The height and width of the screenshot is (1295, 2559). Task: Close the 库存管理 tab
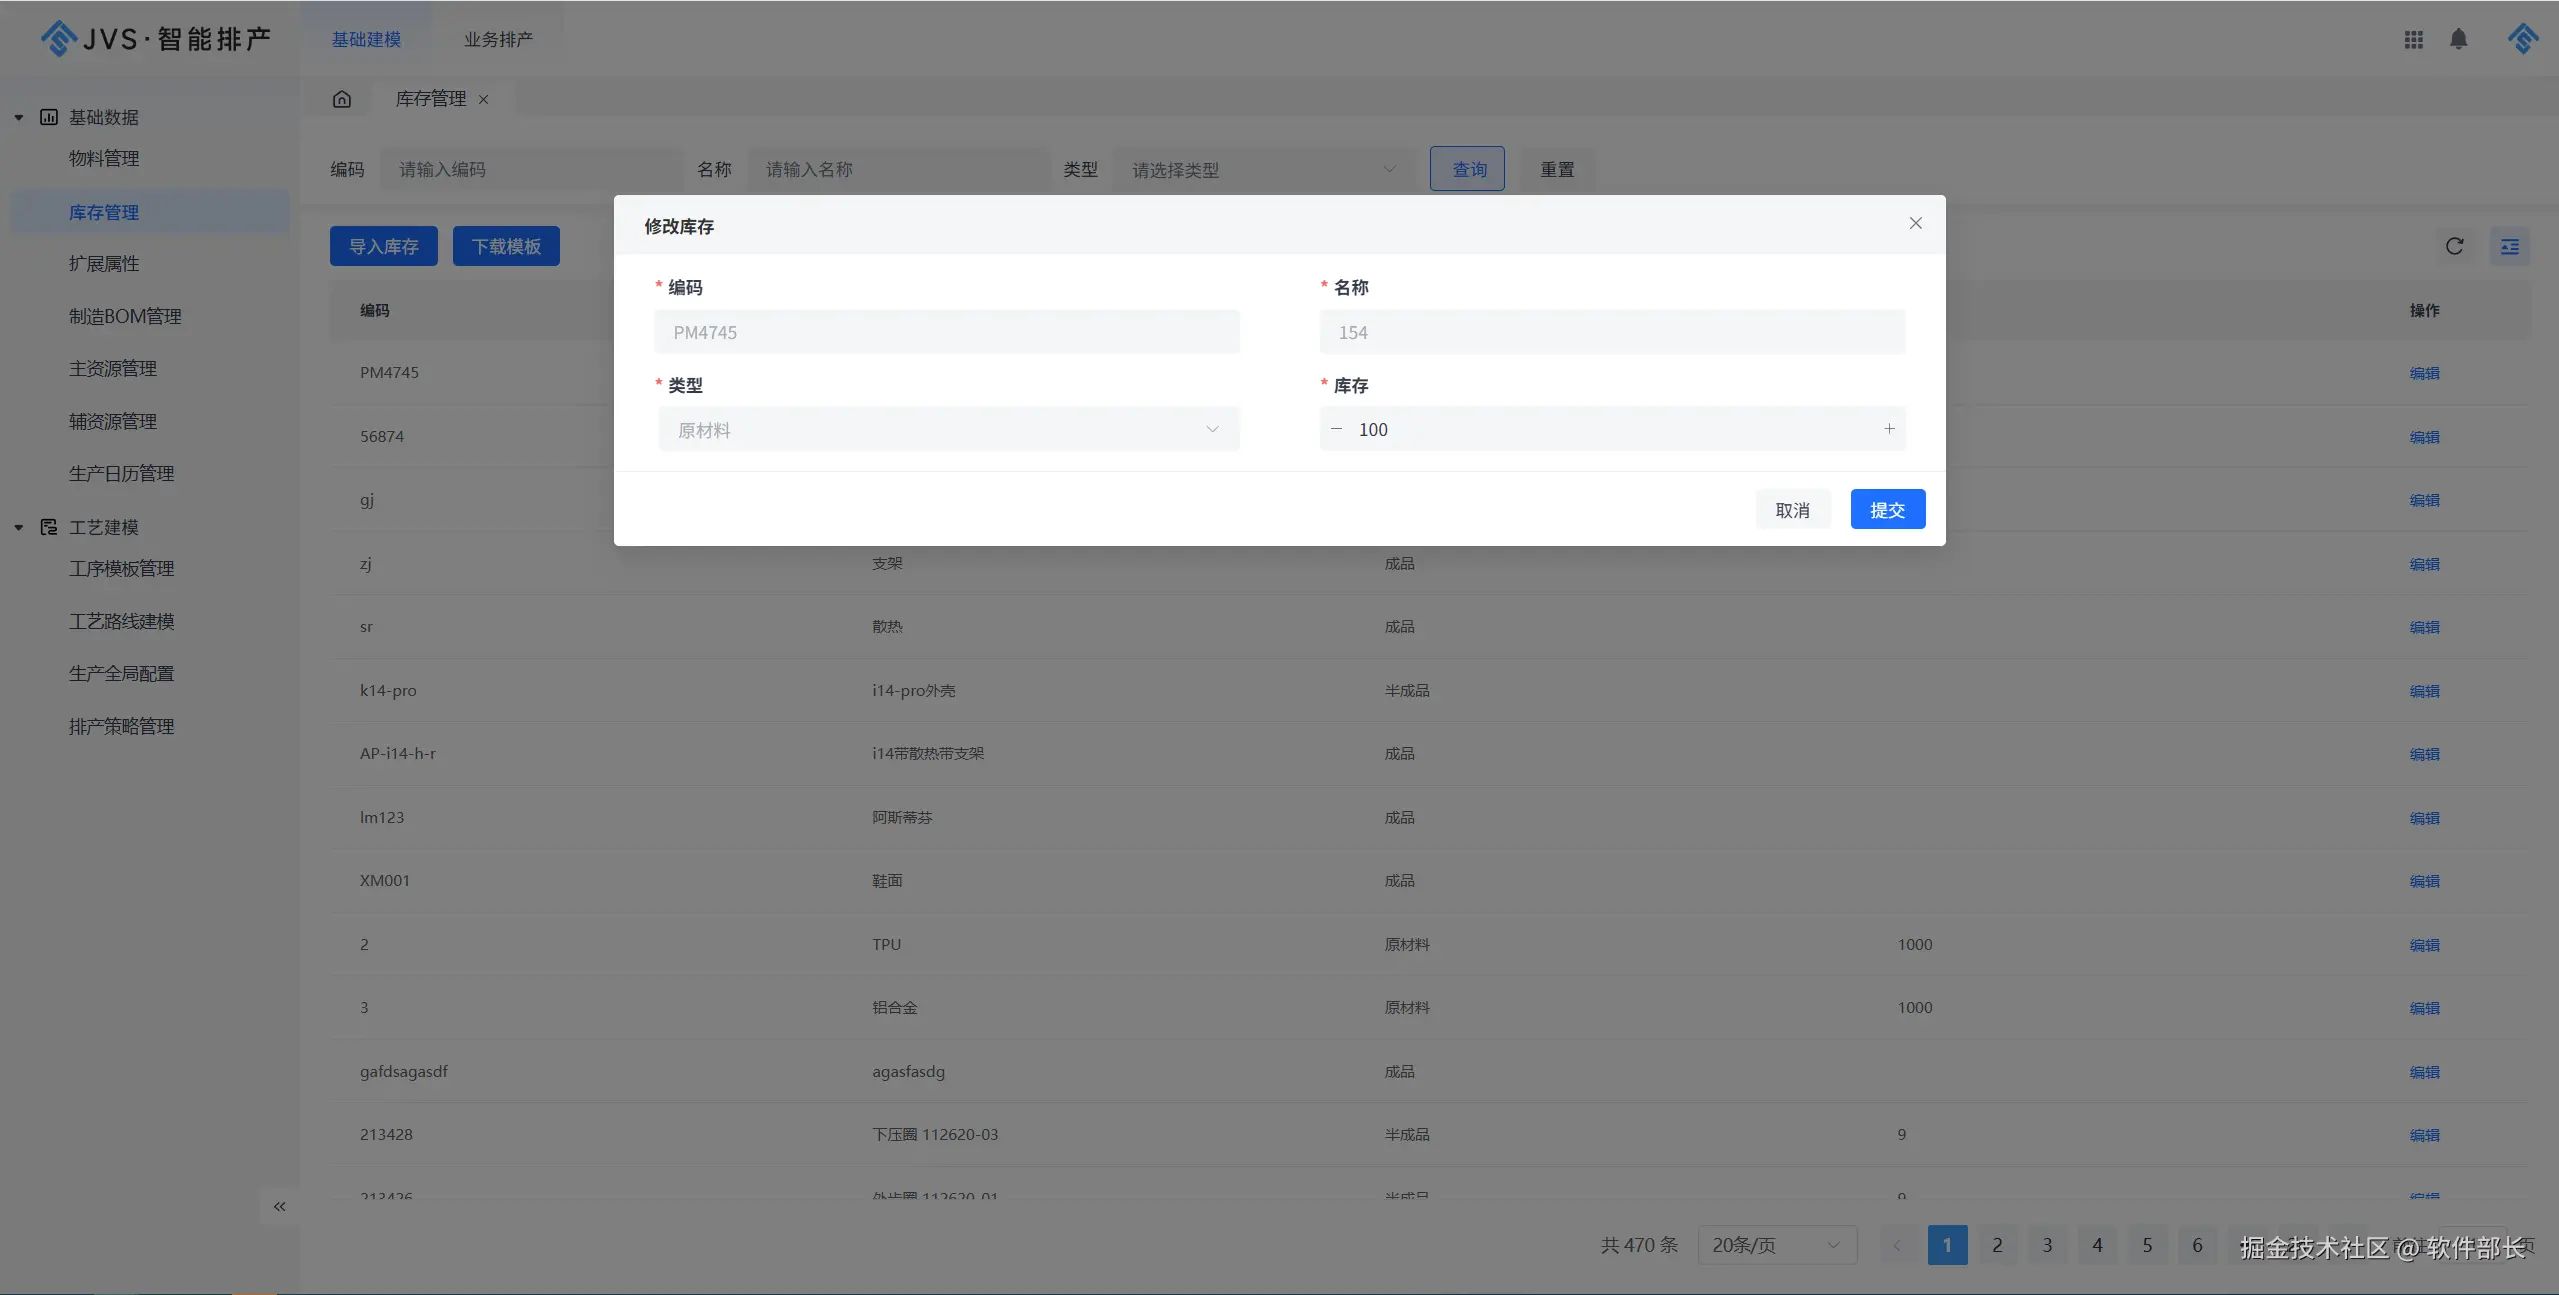tap(484, 100)
